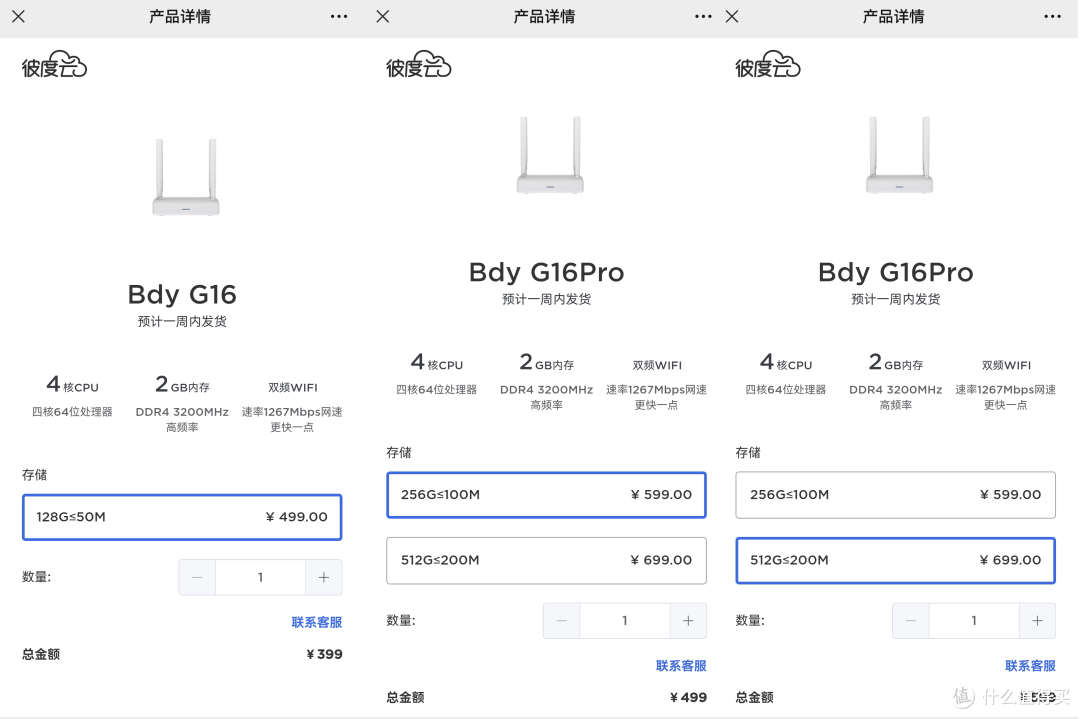Click the 彼度云 logo on right G16Pro page
This screenshot has height=719, width=1080.
pyautogui.click(x=768, y=65)
